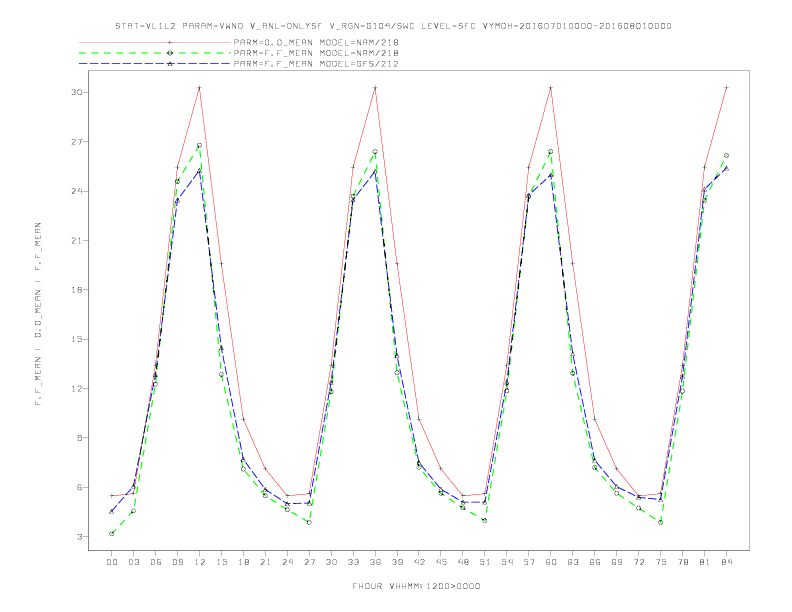792x612 pixels.
Task: Click y-axis tick value 18
Action: [77, 290]
